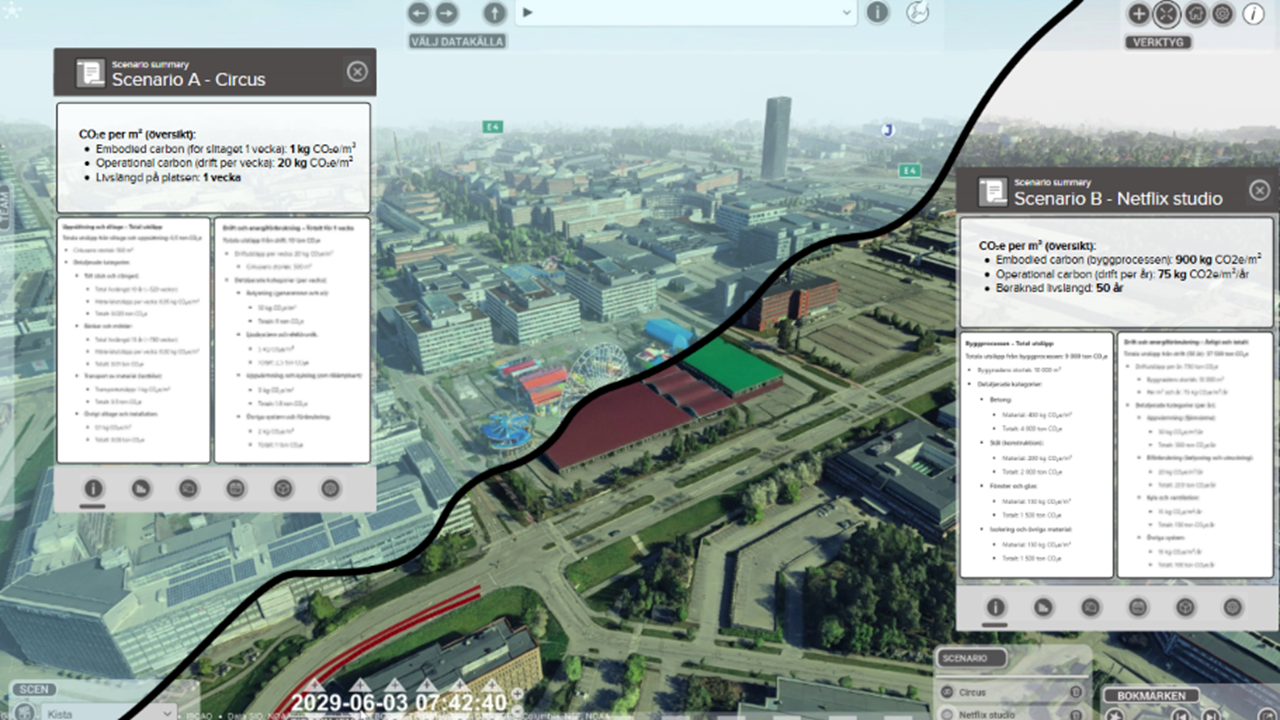Open the chart tab in Scenario A panel
This screenshot has width=1280, height=720.
pyautogui.click(x=141, y=489)
